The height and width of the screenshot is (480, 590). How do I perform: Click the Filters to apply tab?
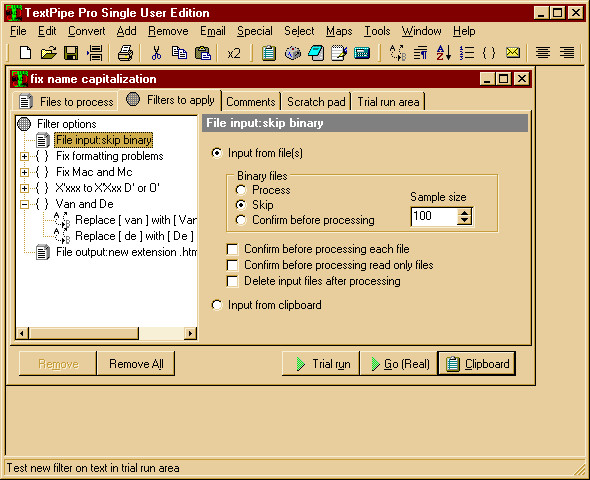tap(170, 100)
